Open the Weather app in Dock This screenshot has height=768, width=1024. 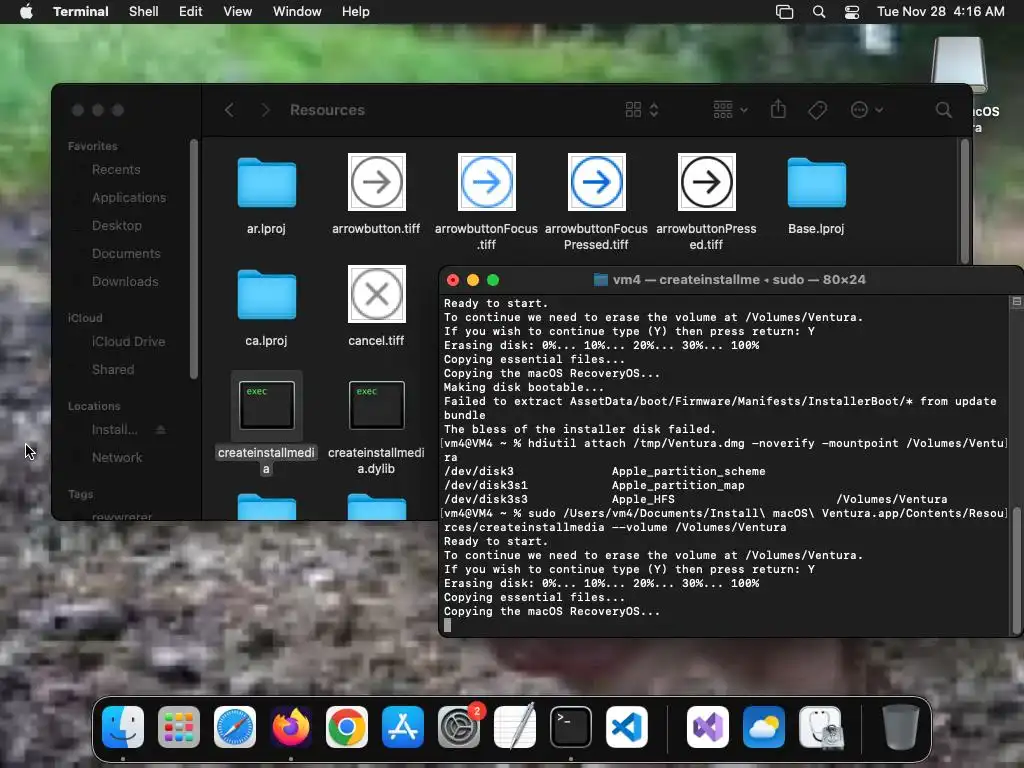point(763,727)
